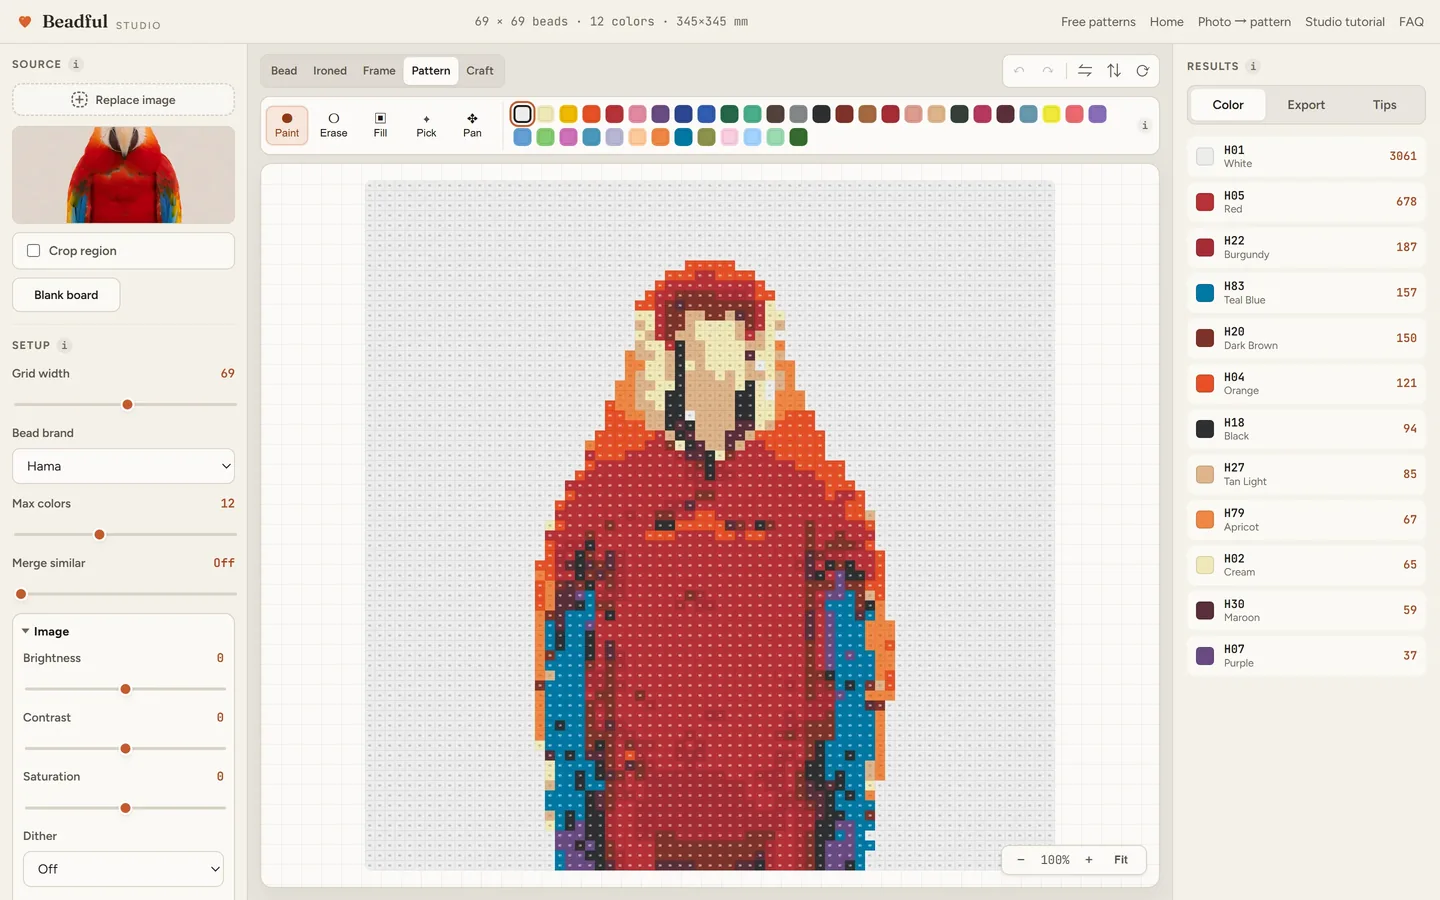Adjust the Brightness slider handle
Viewport: 1440px width, 900px height.
point(125,689)
